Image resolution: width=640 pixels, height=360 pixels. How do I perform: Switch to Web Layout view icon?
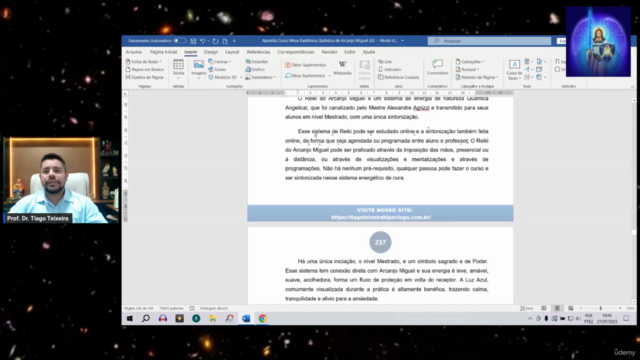click(x=571, y=309)
